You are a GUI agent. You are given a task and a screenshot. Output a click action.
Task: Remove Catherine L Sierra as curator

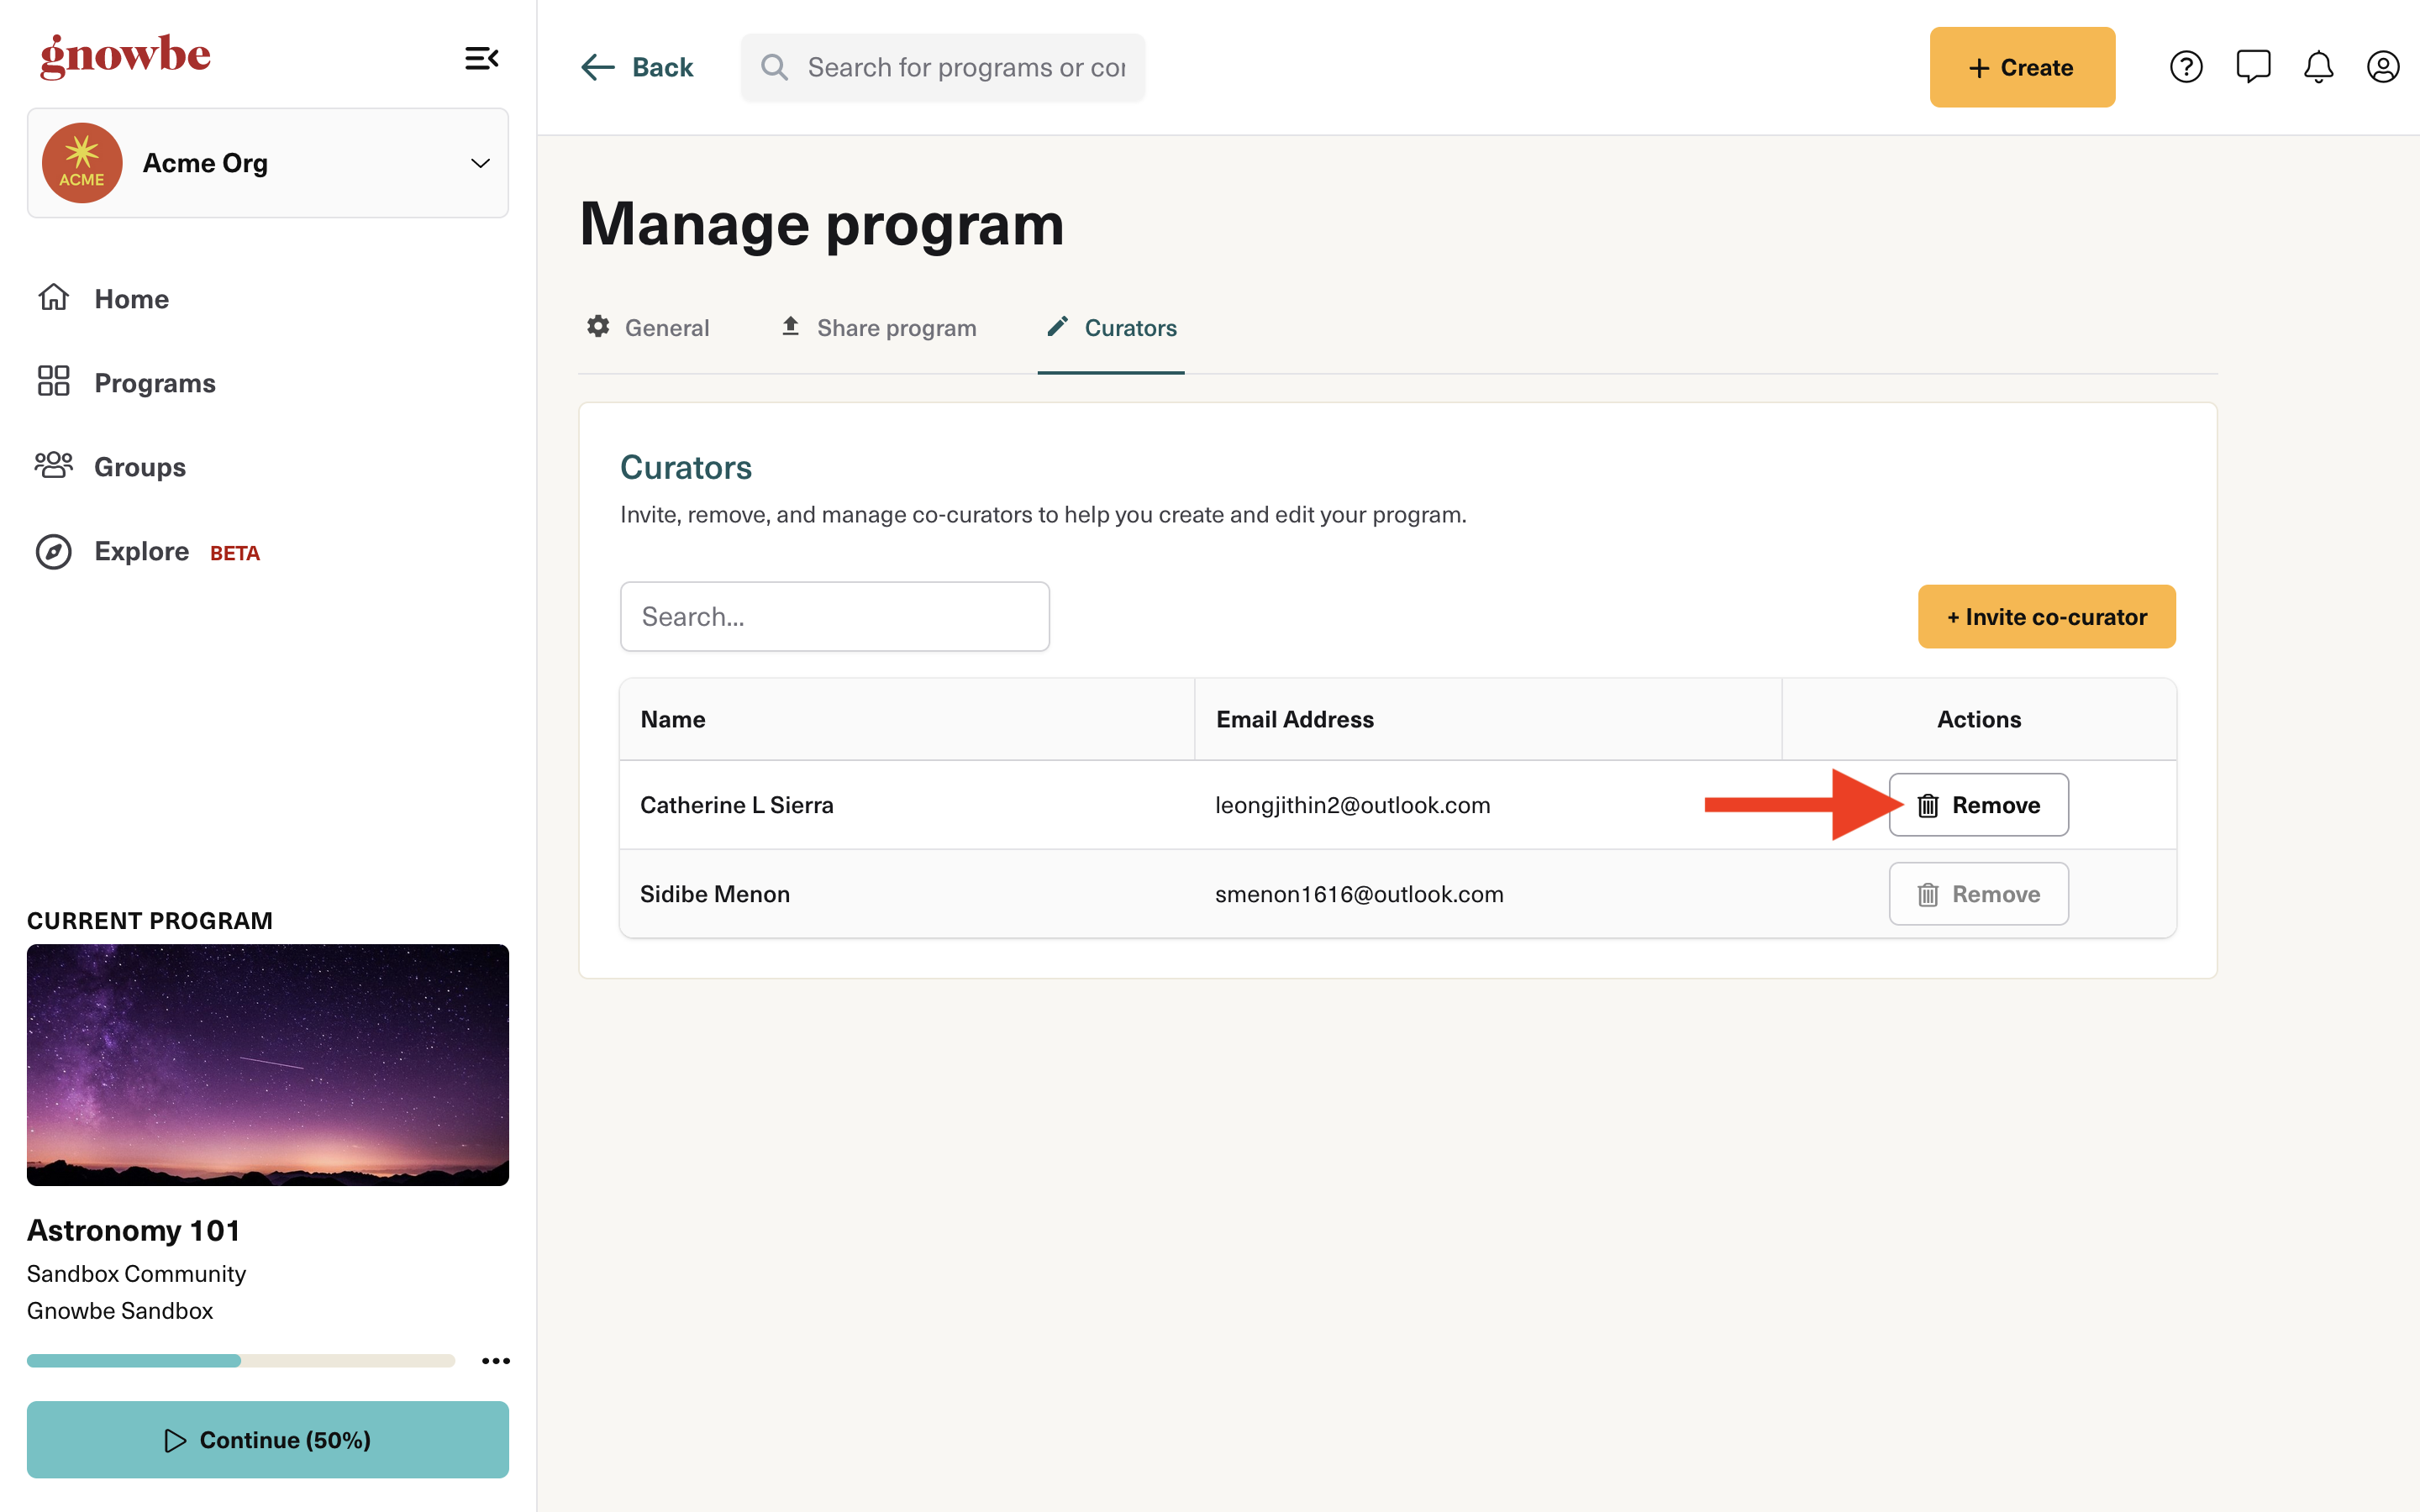[1978, 805]
